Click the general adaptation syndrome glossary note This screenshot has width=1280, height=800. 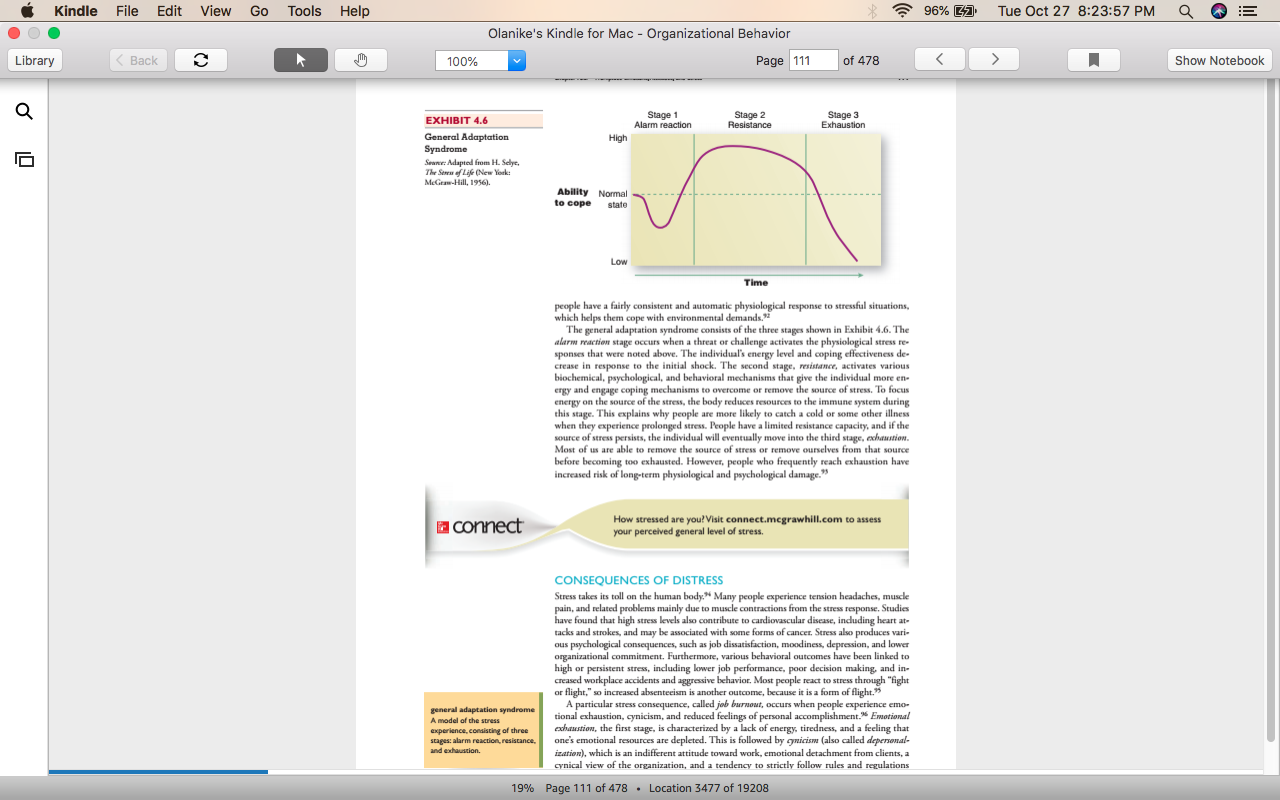482,730
